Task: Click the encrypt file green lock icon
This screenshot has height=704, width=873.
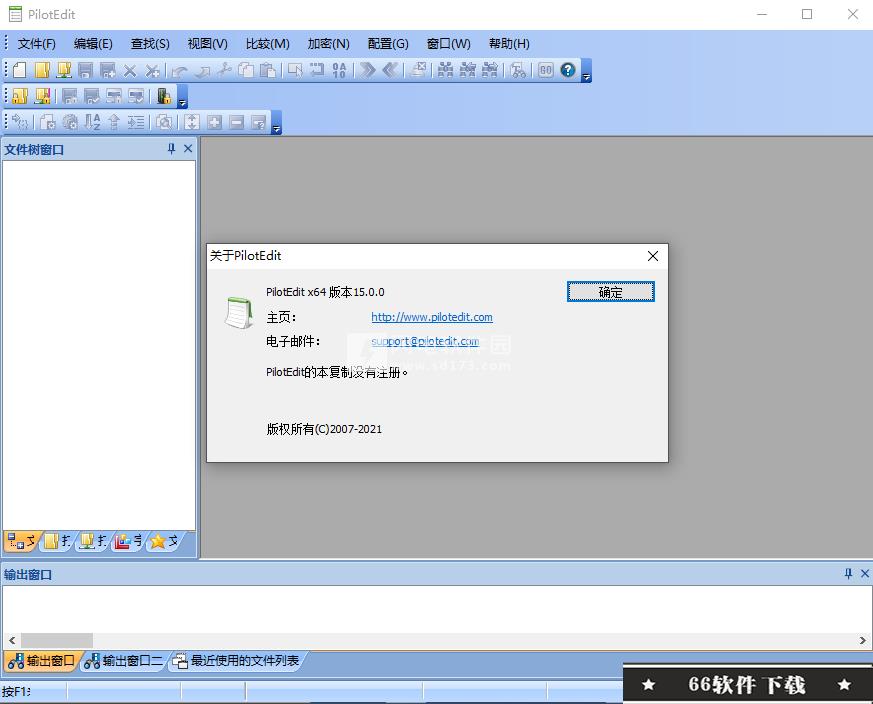Action: coord(164,96)
